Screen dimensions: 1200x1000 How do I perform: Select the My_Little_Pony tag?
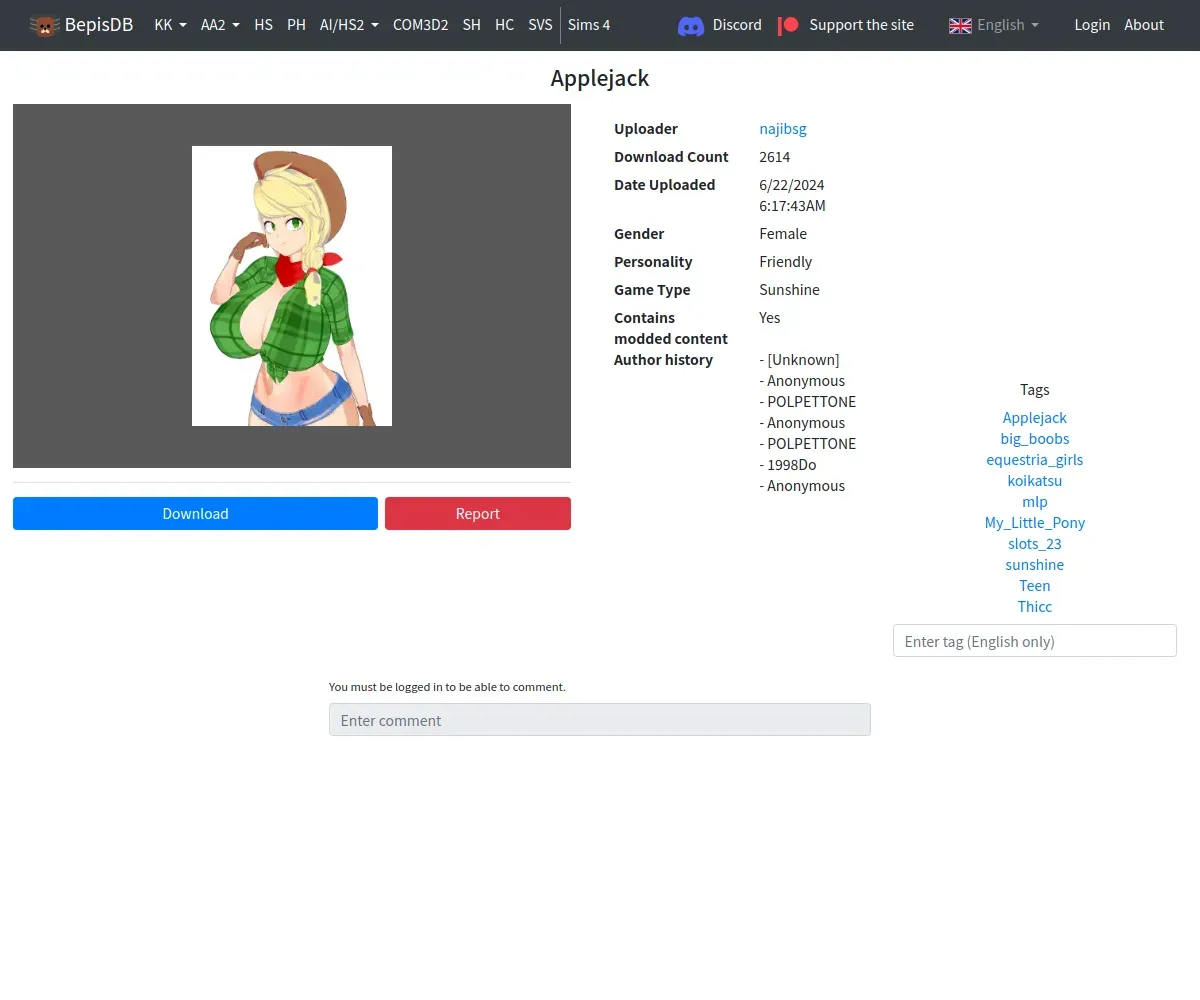(1035, 523)
